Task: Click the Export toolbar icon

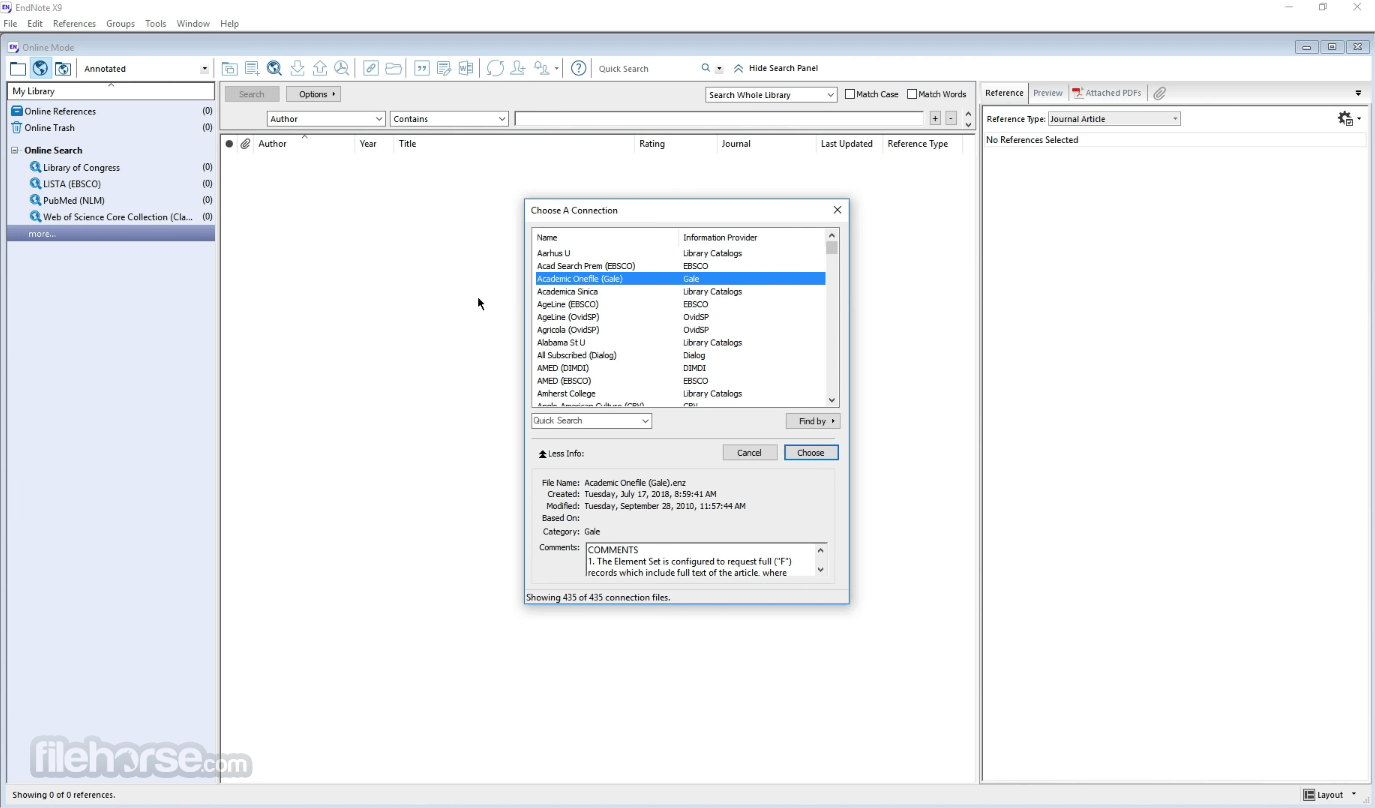Action: click(x=320, y=69)
